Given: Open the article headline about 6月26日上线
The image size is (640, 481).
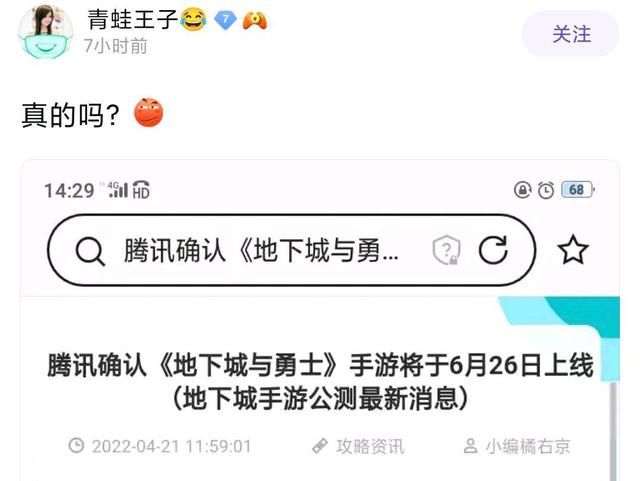Looking at the screenshot, I should pos(320,381).
